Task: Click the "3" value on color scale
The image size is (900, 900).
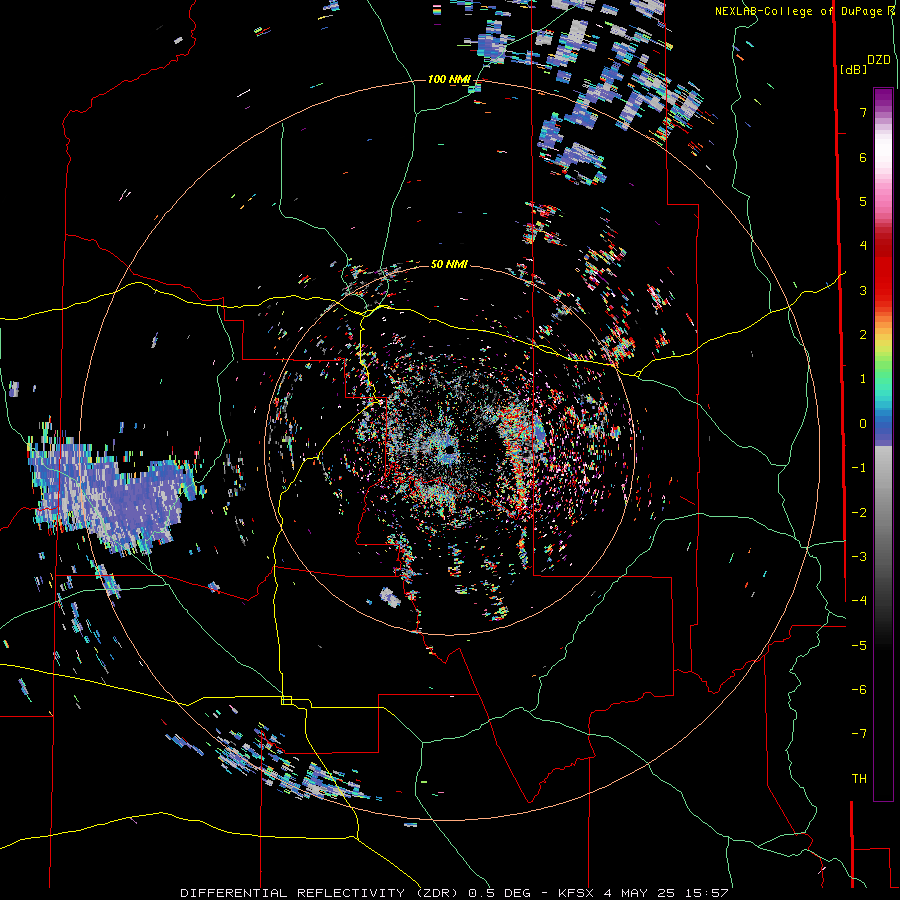Action: (863, 290)
